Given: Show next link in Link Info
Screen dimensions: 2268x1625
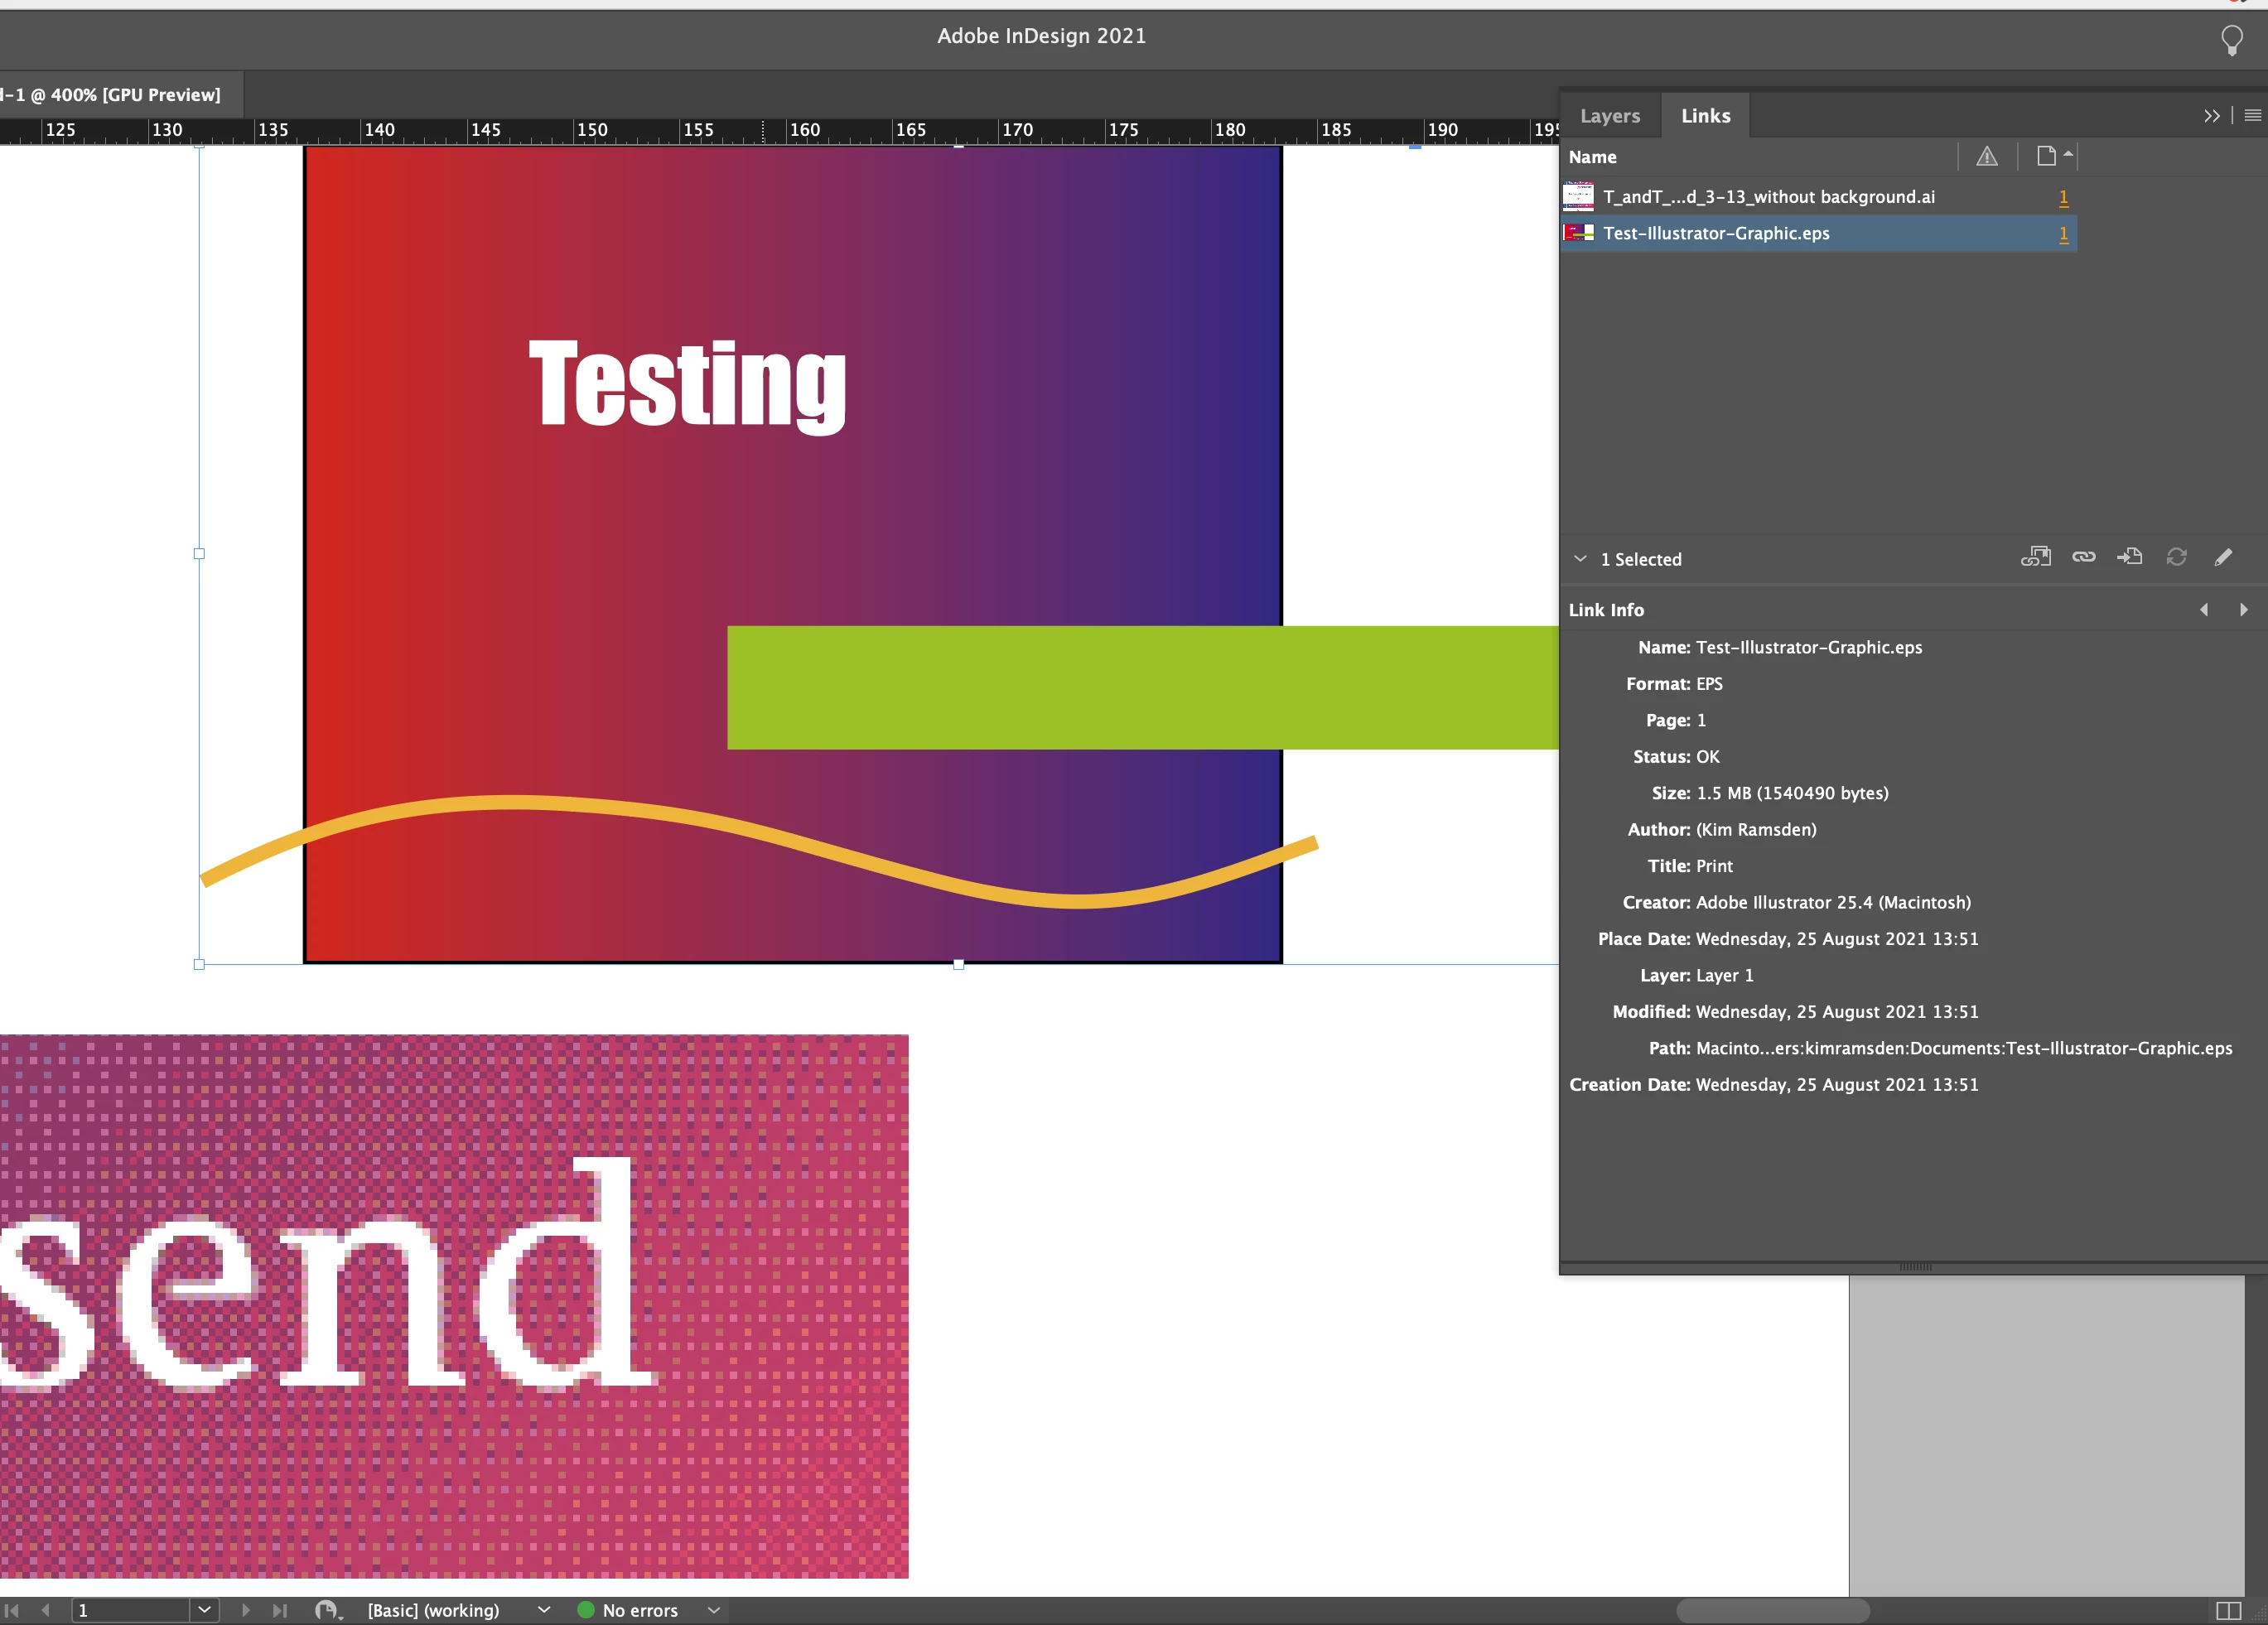Looking at the screenshot, I should (2243, 610).
